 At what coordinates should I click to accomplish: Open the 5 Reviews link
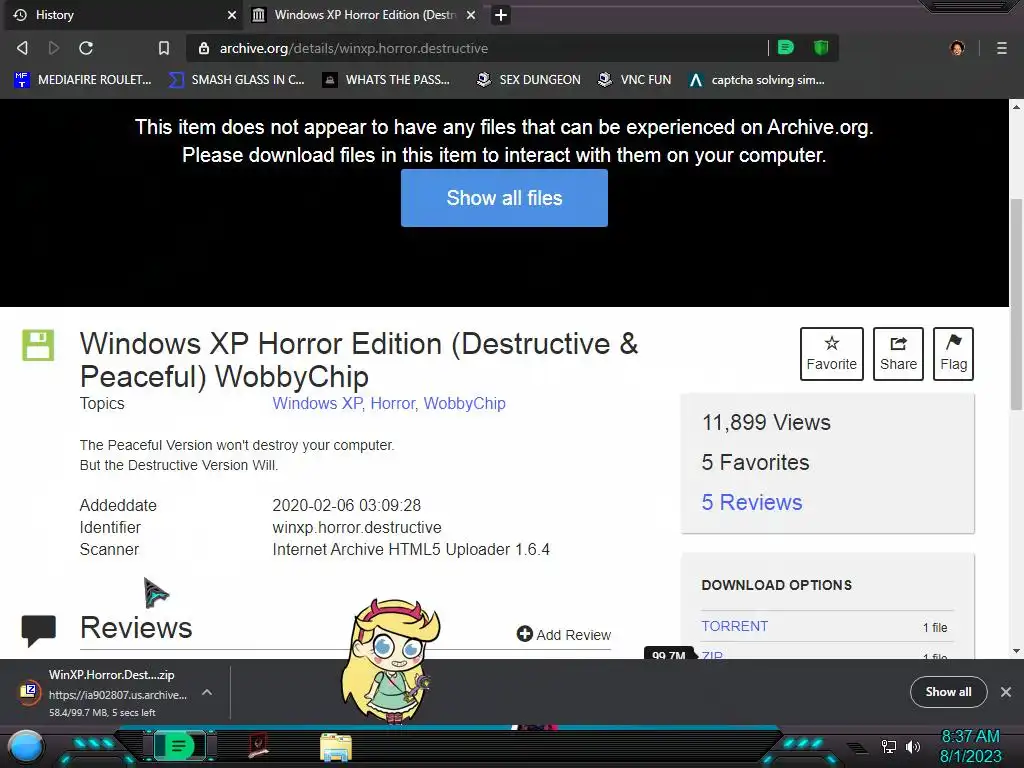[752, 502]
